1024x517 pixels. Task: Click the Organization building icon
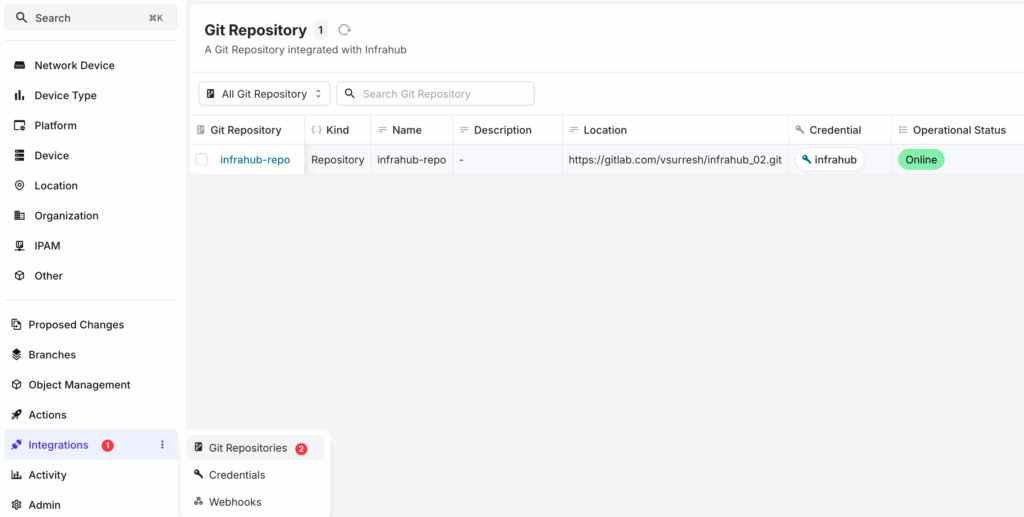tap(20, 215)
